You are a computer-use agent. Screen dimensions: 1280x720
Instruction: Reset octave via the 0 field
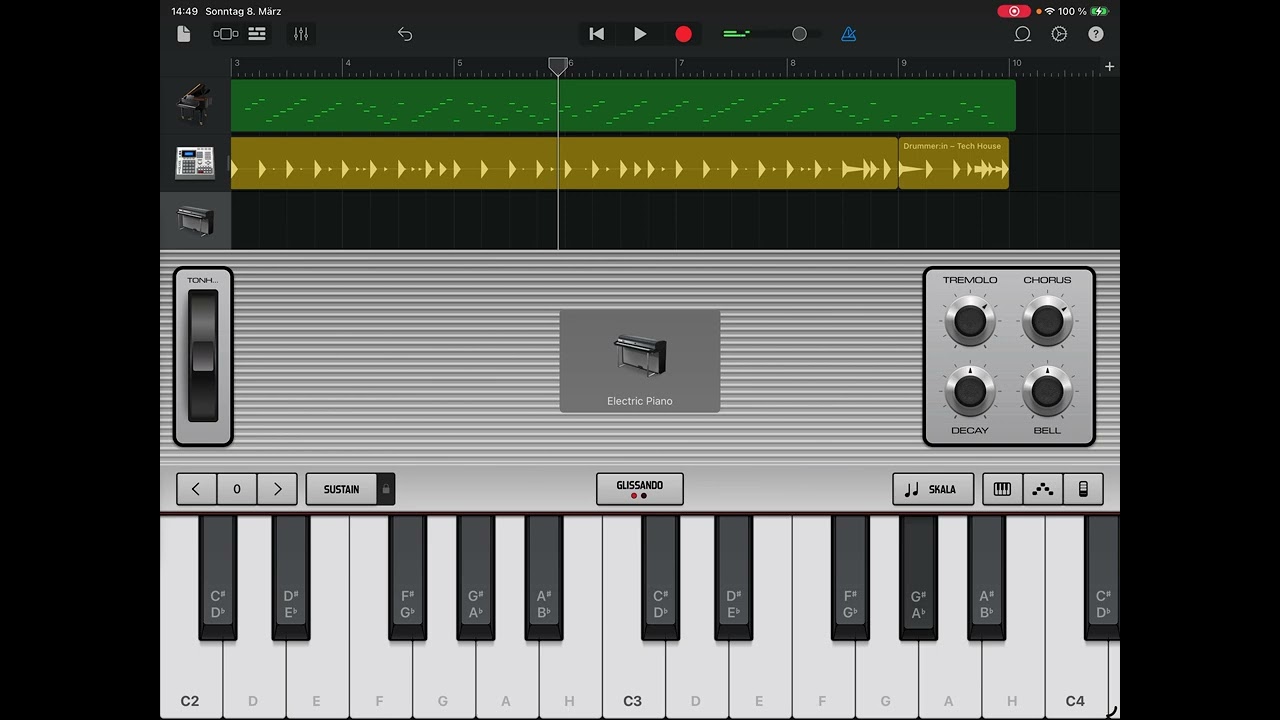point(237,489)
